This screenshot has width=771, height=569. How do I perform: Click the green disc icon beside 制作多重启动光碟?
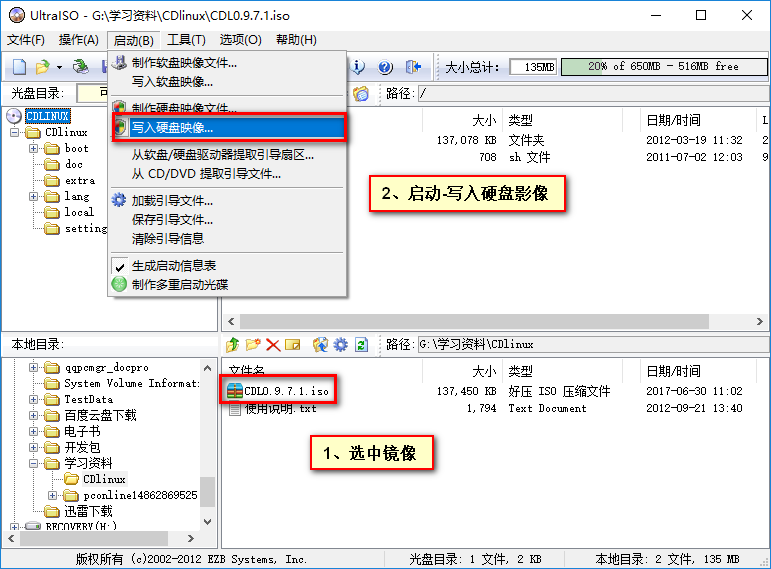click(119, 284)
